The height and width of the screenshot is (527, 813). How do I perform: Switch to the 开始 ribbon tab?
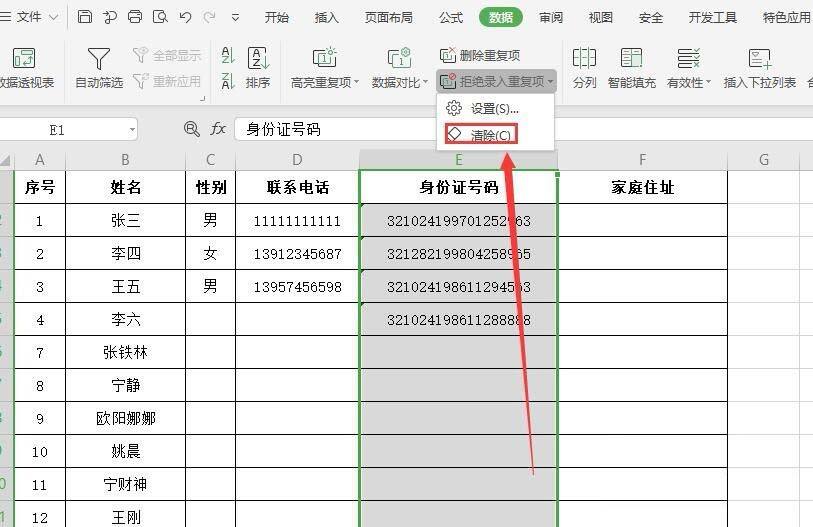[x=276, y=18]
